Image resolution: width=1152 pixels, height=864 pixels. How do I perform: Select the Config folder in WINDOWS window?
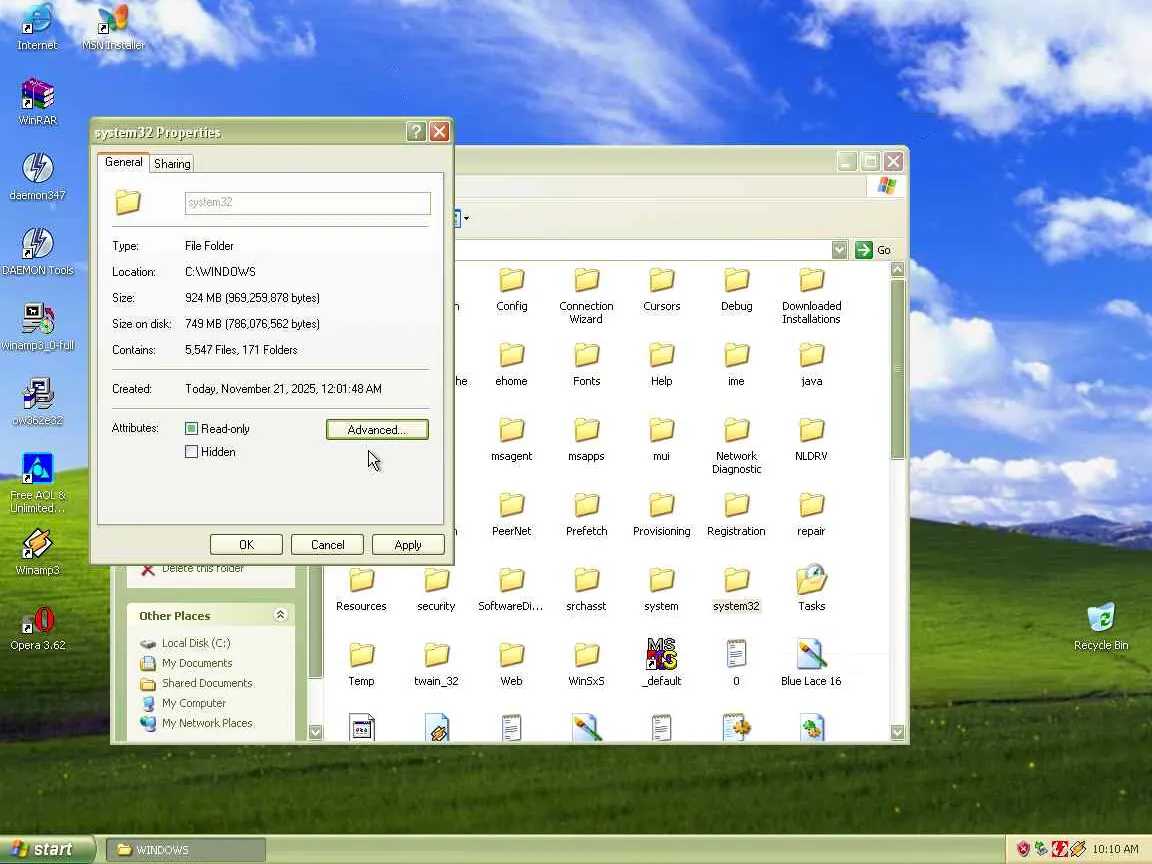(511, 290)
